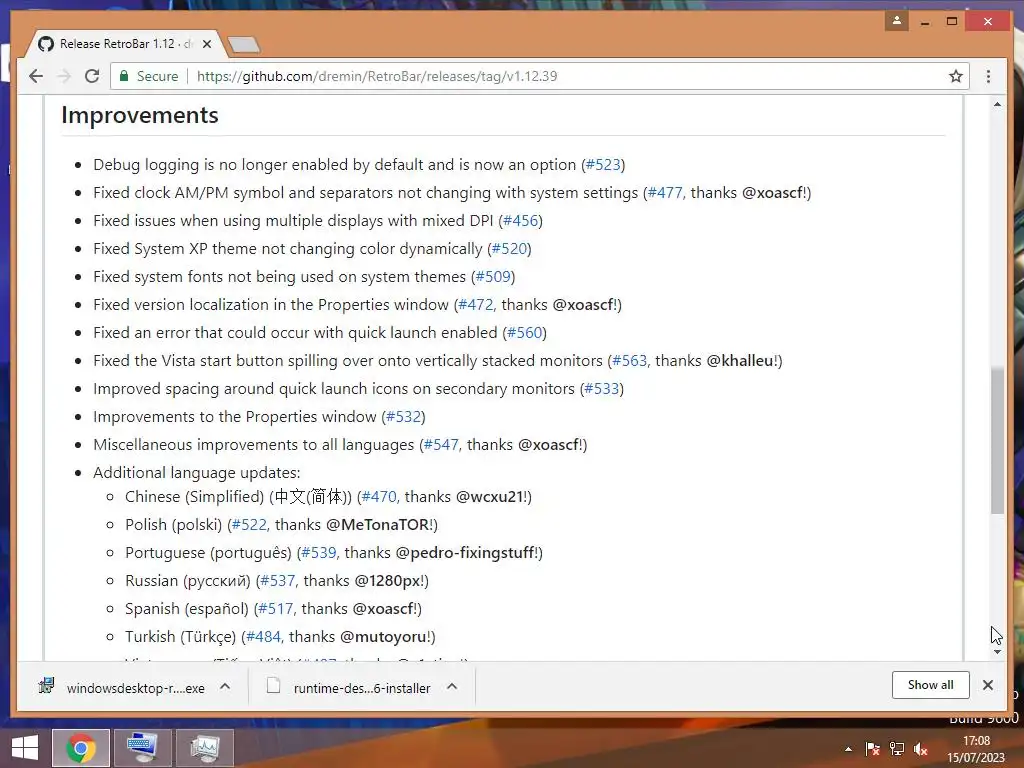Click the muted volume tray icon

(921, 749)
